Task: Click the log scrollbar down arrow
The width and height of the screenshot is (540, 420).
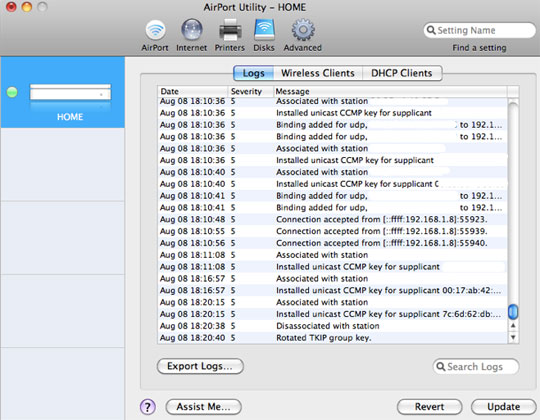Action: coord(513,337)
